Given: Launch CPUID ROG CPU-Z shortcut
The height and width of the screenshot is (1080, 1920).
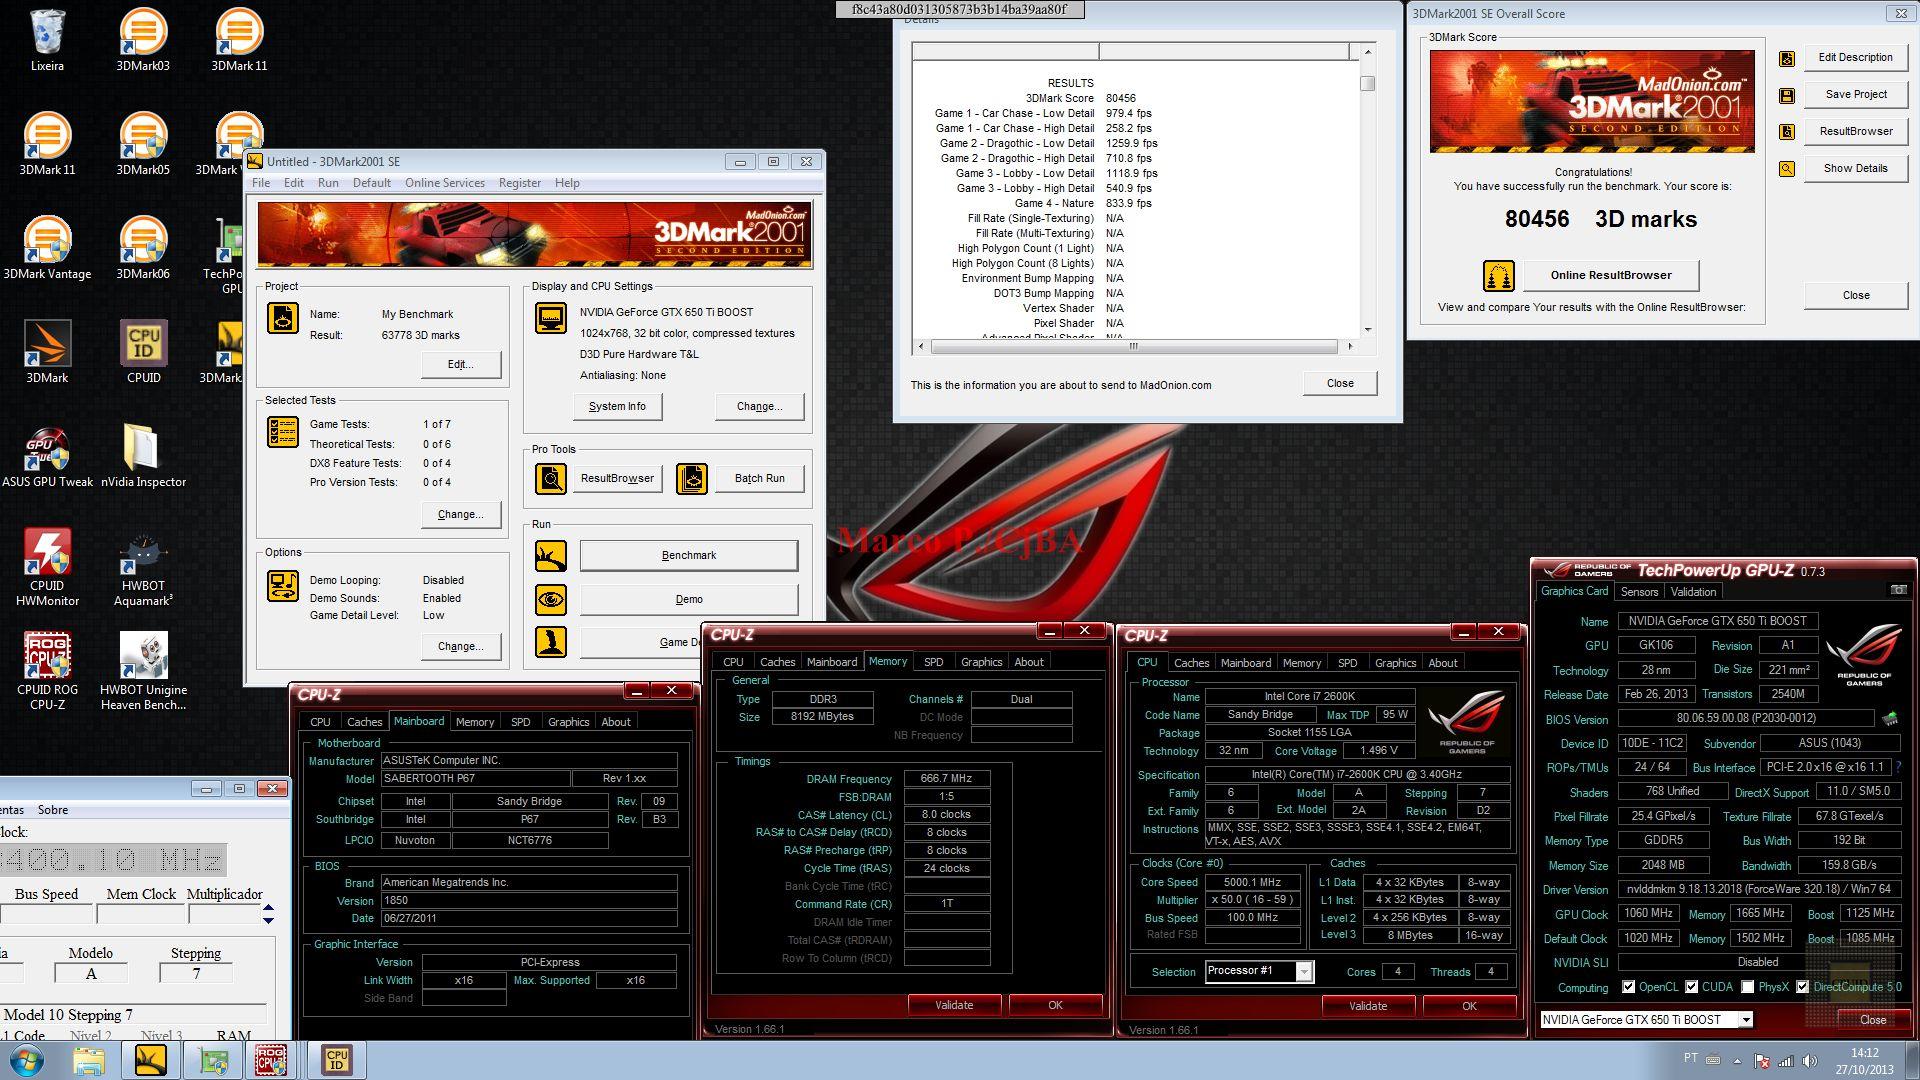Looking at the screenshot, I should [47, 672].
